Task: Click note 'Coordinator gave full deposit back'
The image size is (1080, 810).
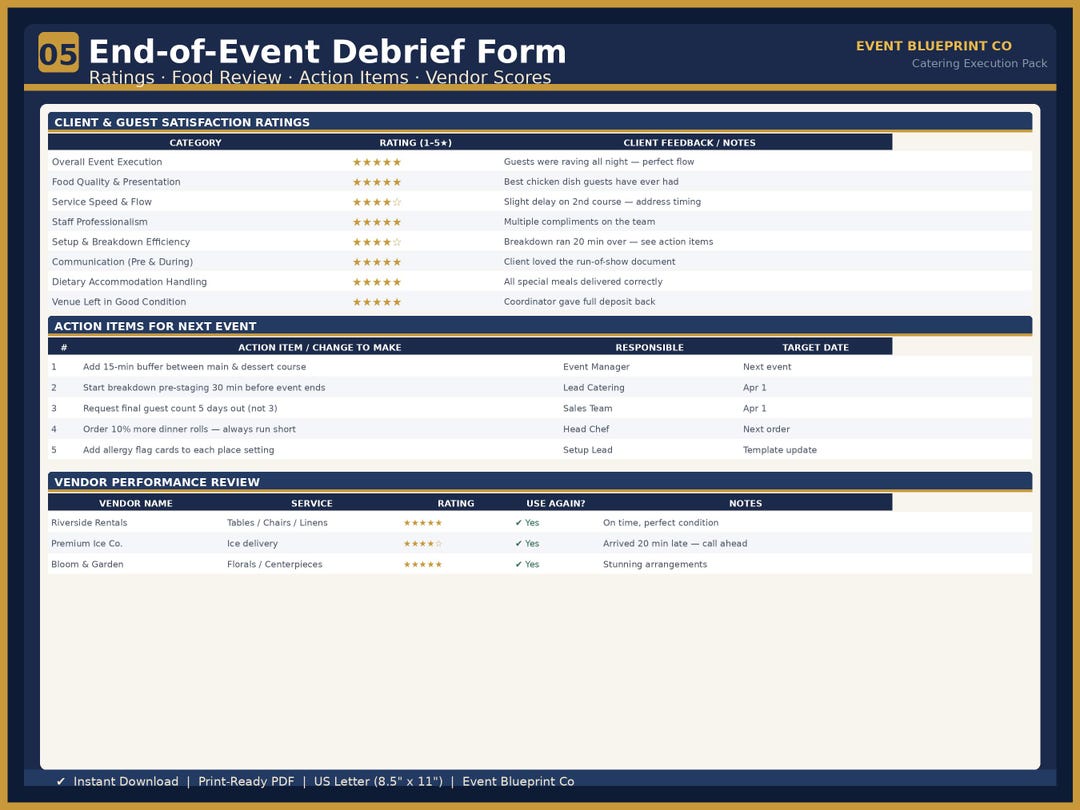Action: coord(579,302)
